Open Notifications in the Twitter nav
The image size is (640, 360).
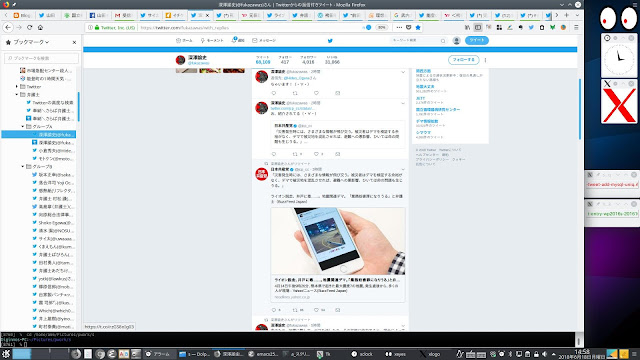(x=238, y=40)
